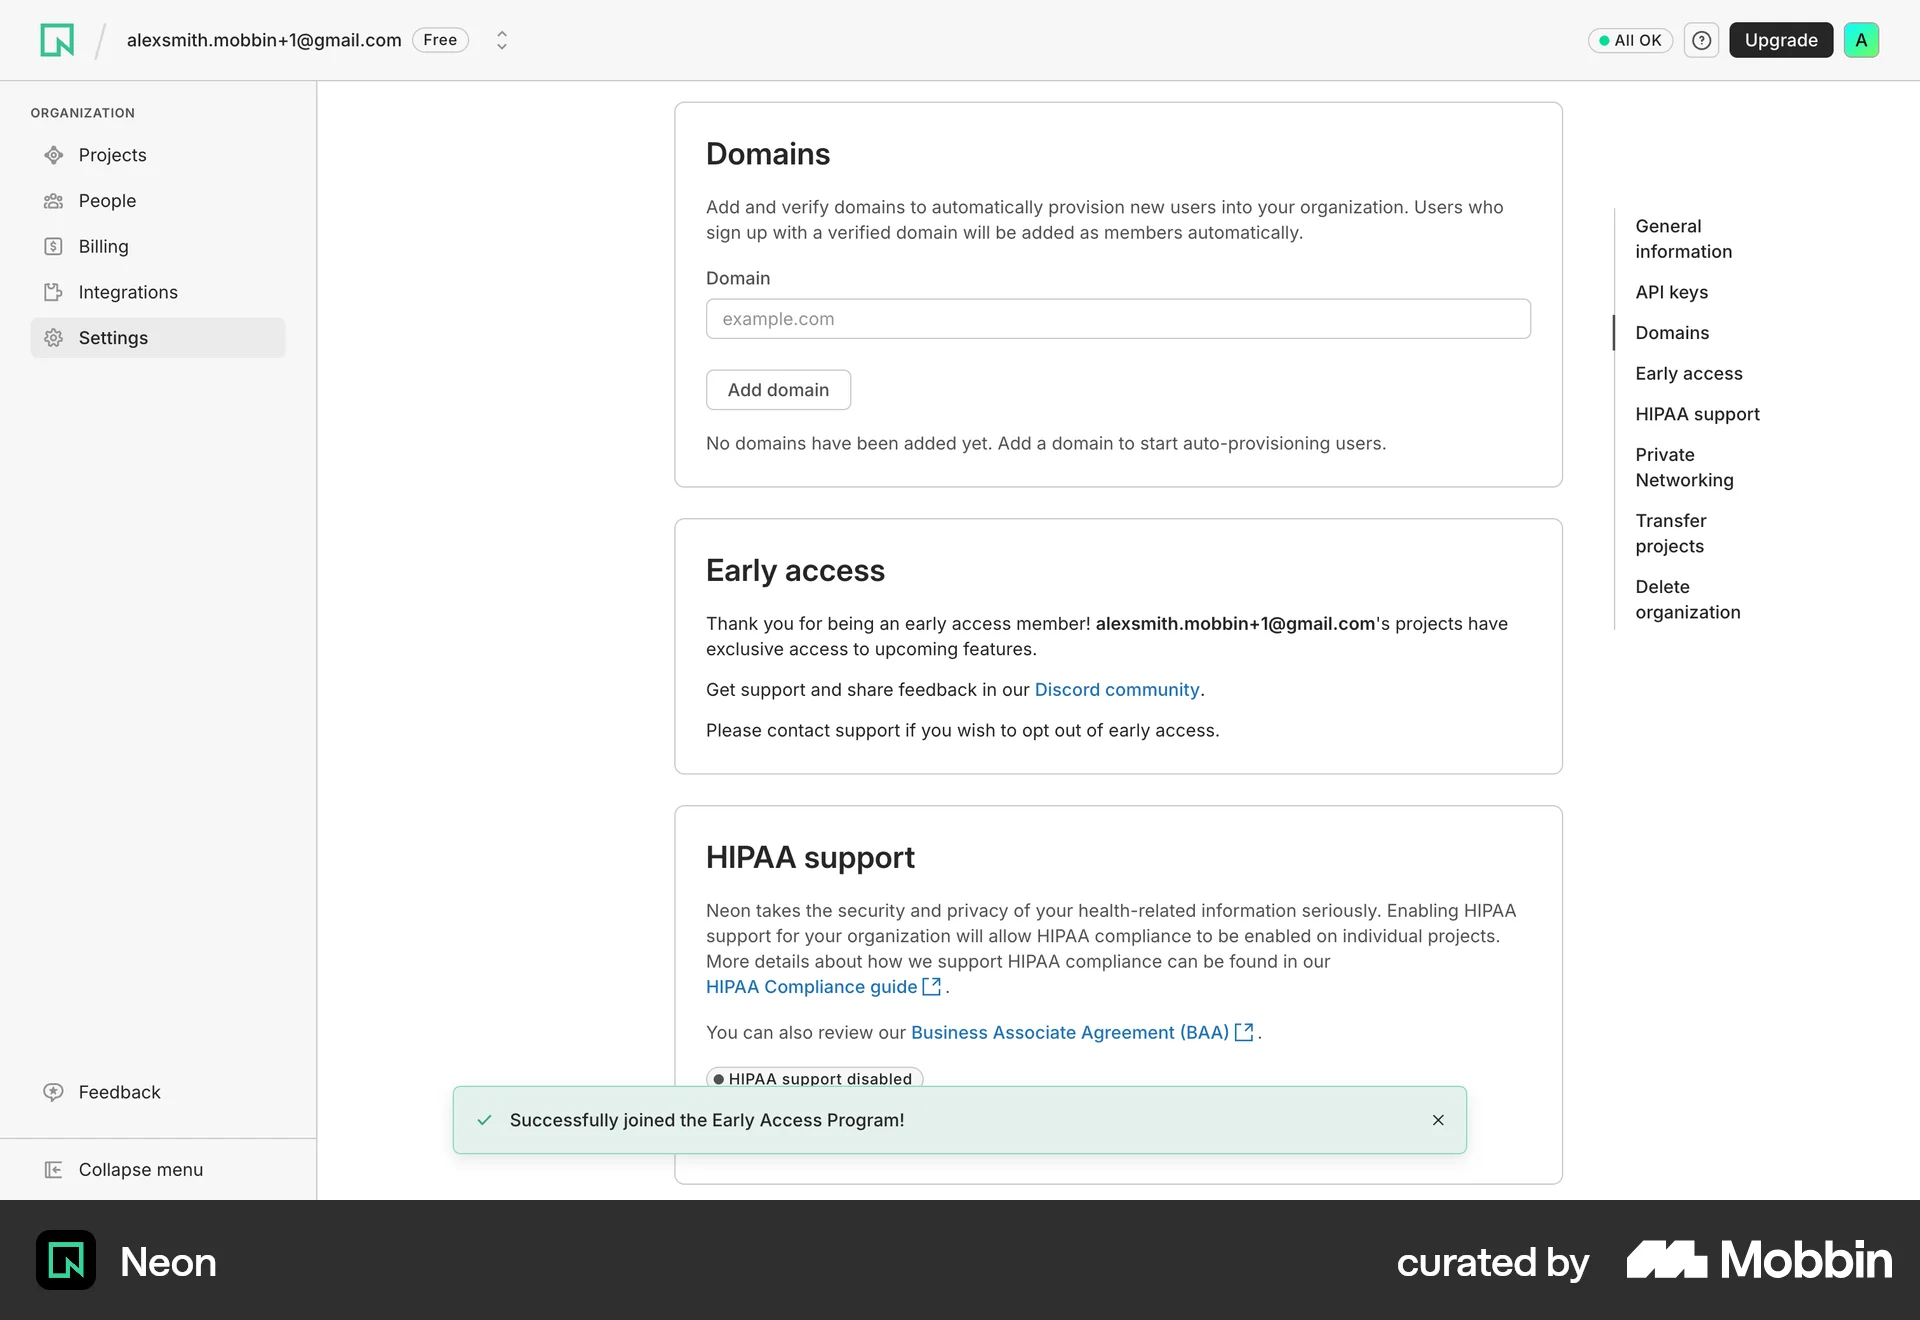Click the external link icon after Compliance guide
Viewport: 1920px width, 1320px height.
[931, 987]
